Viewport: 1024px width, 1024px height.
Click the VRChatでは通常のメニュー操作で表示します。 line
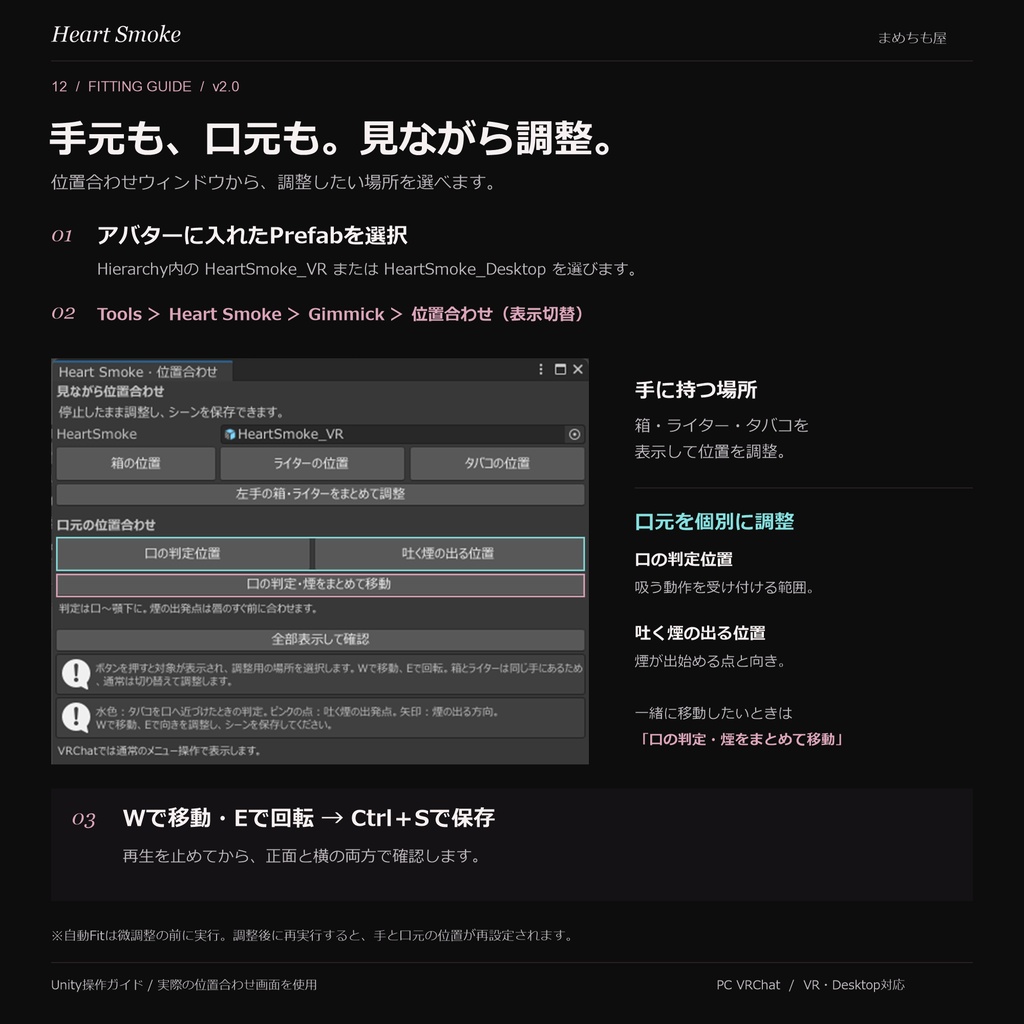pos(159,751)
